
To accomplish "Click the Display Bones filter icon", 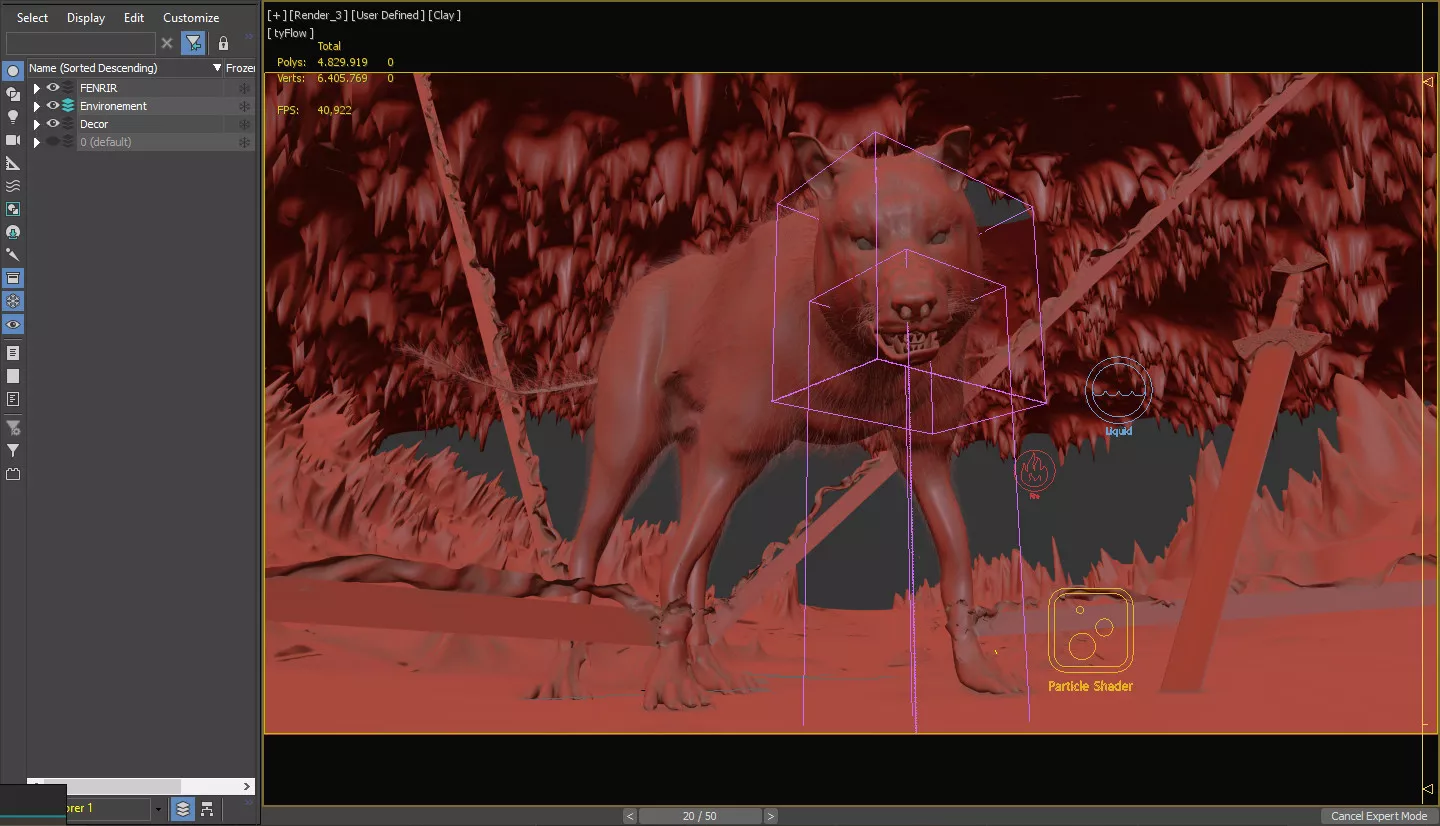I will (13, 256).
